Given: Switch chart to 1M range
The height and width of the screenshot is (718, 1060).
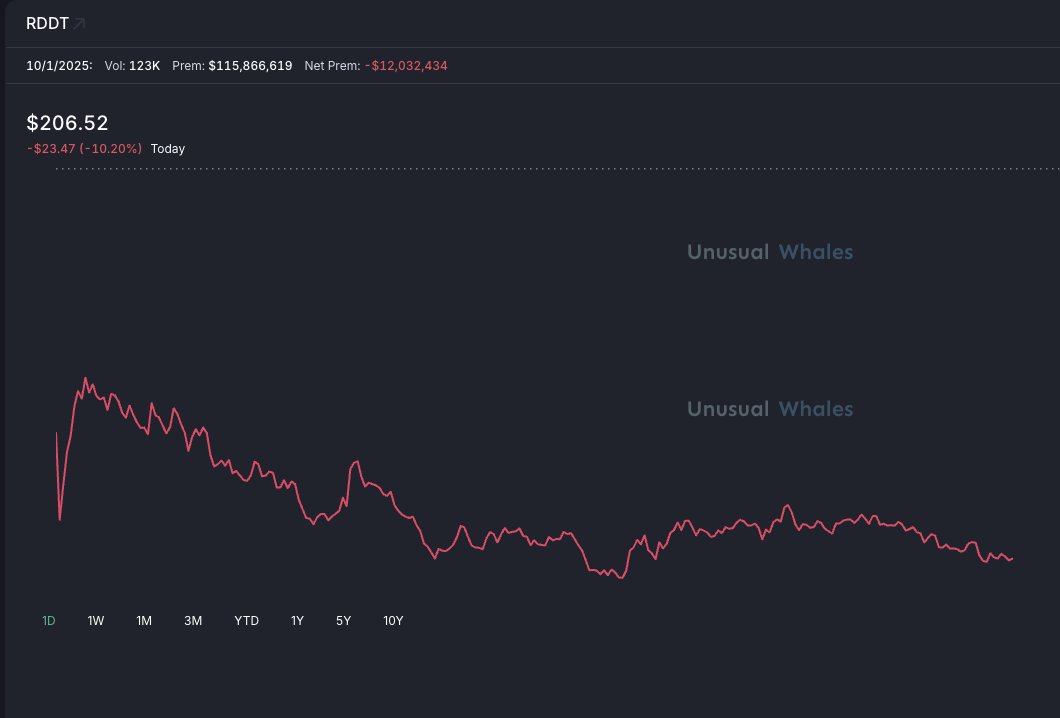Looking at the screenshot, I should click(x=144, y=621).
